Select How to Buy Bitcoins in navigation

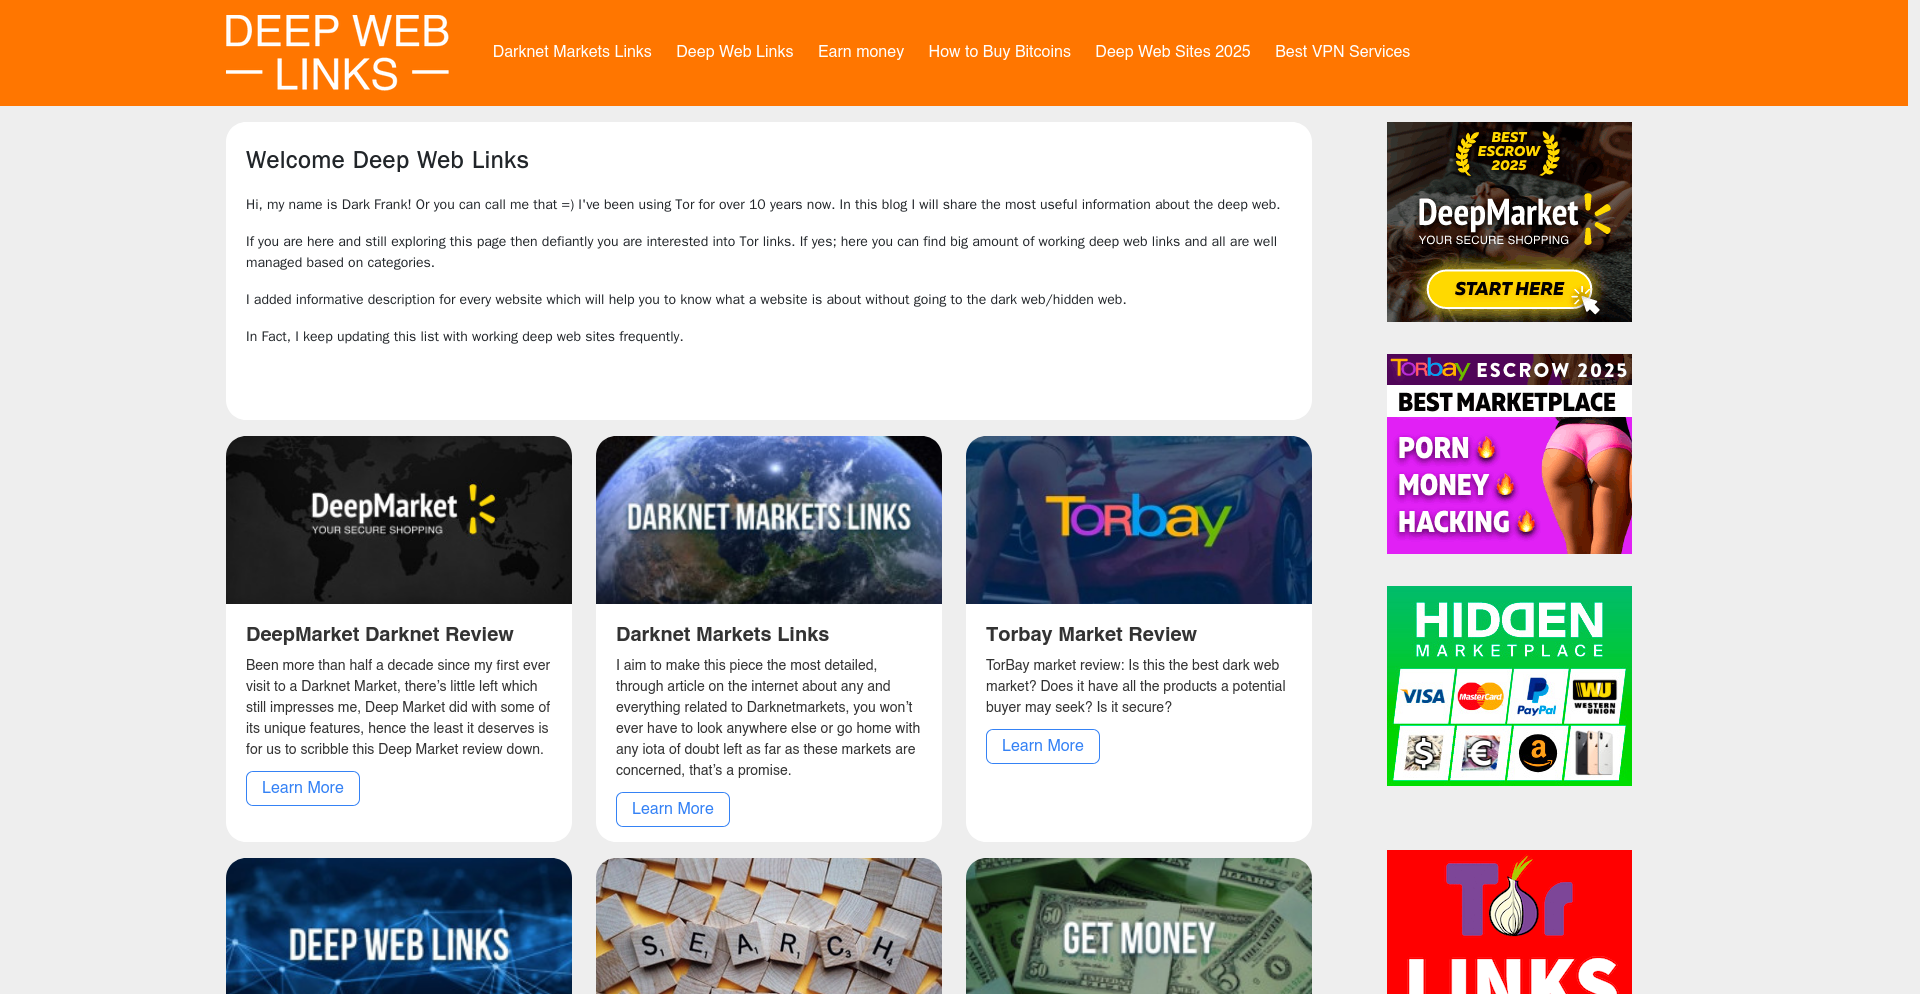(x=998, y=52)
